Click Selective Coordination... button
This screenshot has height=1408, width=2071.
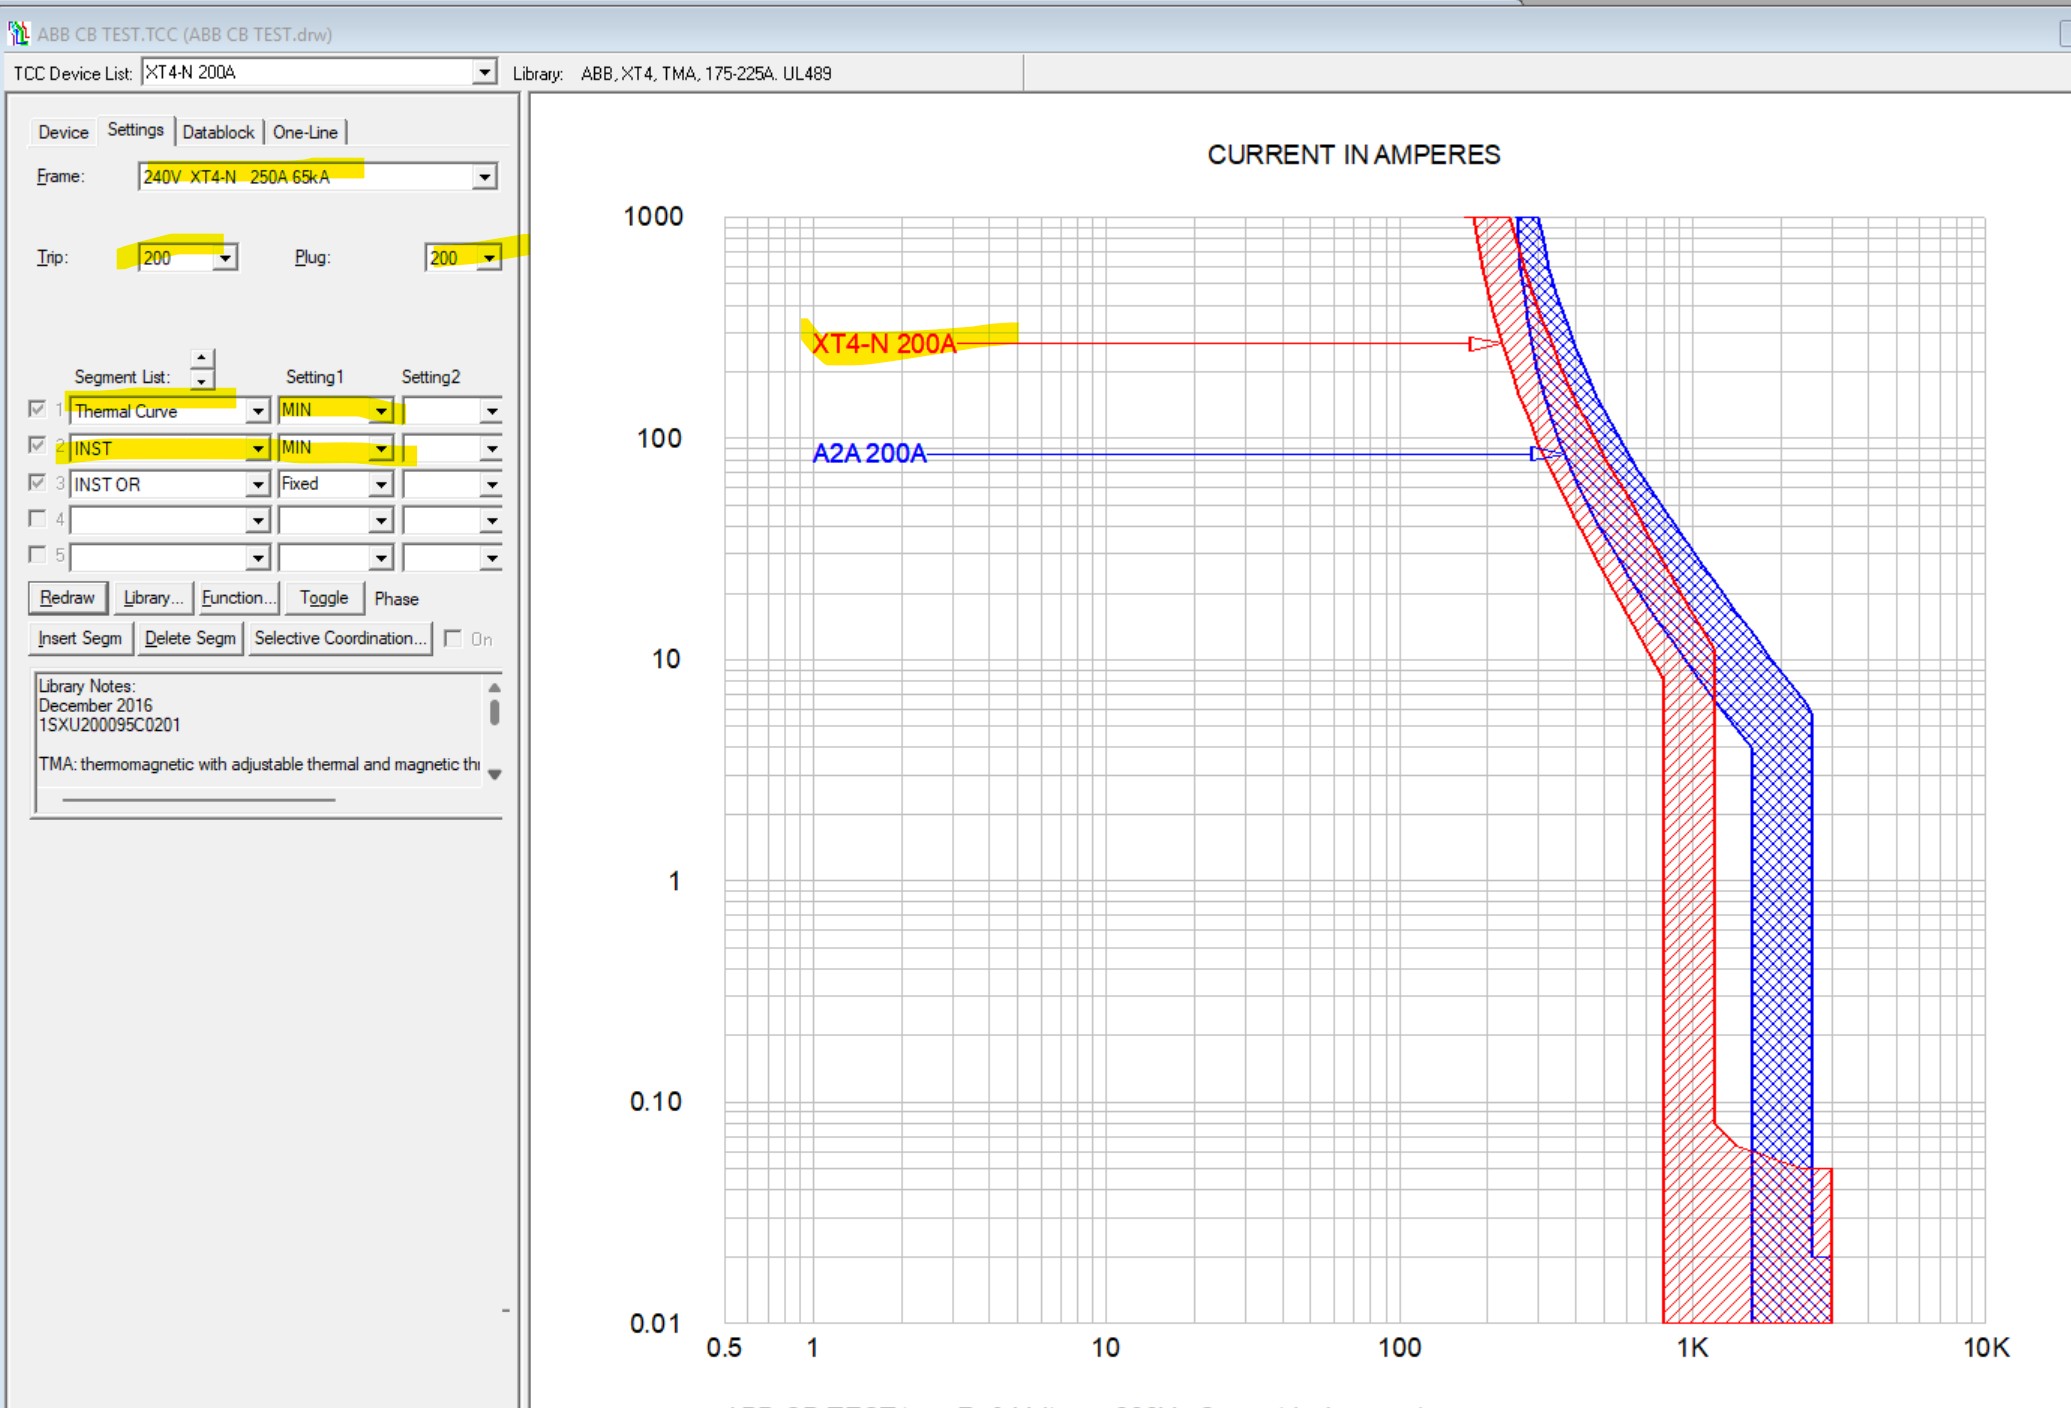click(340, 638)
